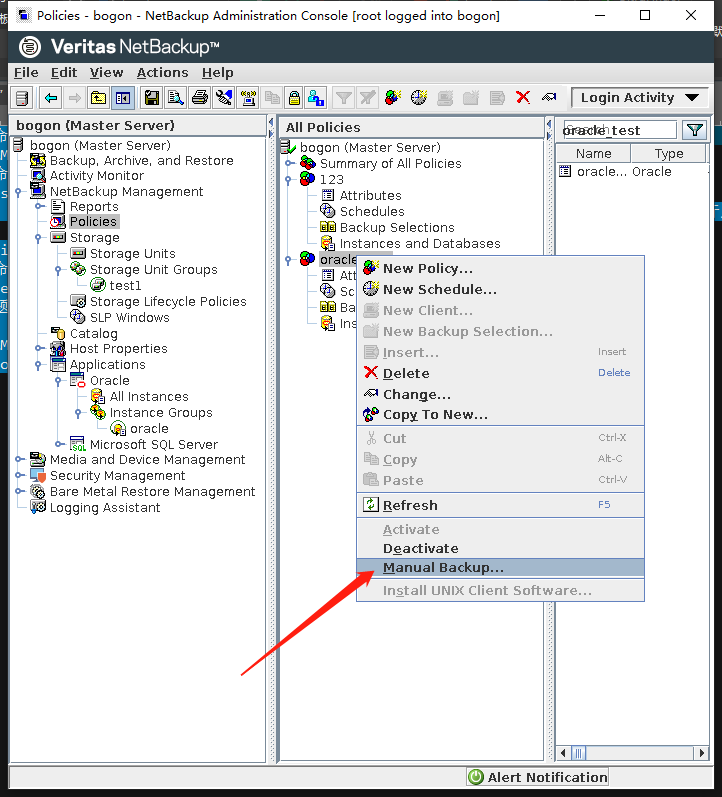Viewport: 722px width, 797px height.
Task: Choose Manual Backup... from the context menu
Action: (x=500, y=568)
